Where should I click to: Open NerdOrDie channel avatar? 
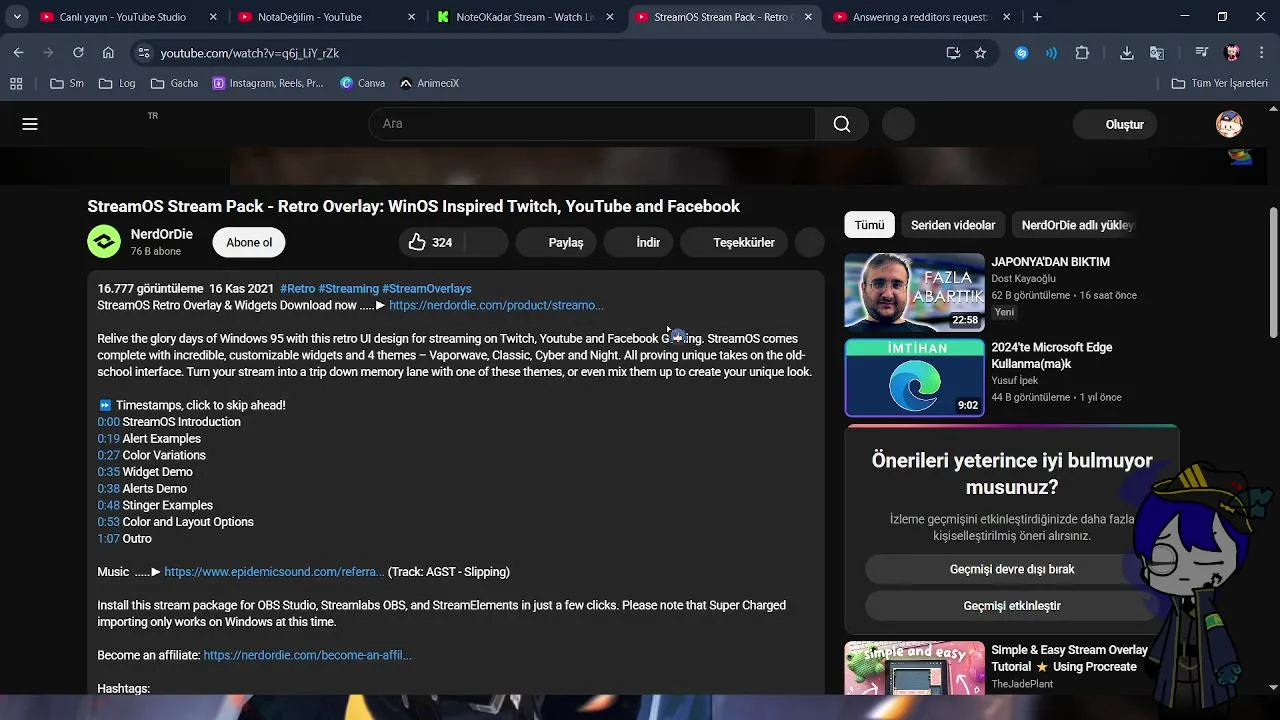[104, 242]
